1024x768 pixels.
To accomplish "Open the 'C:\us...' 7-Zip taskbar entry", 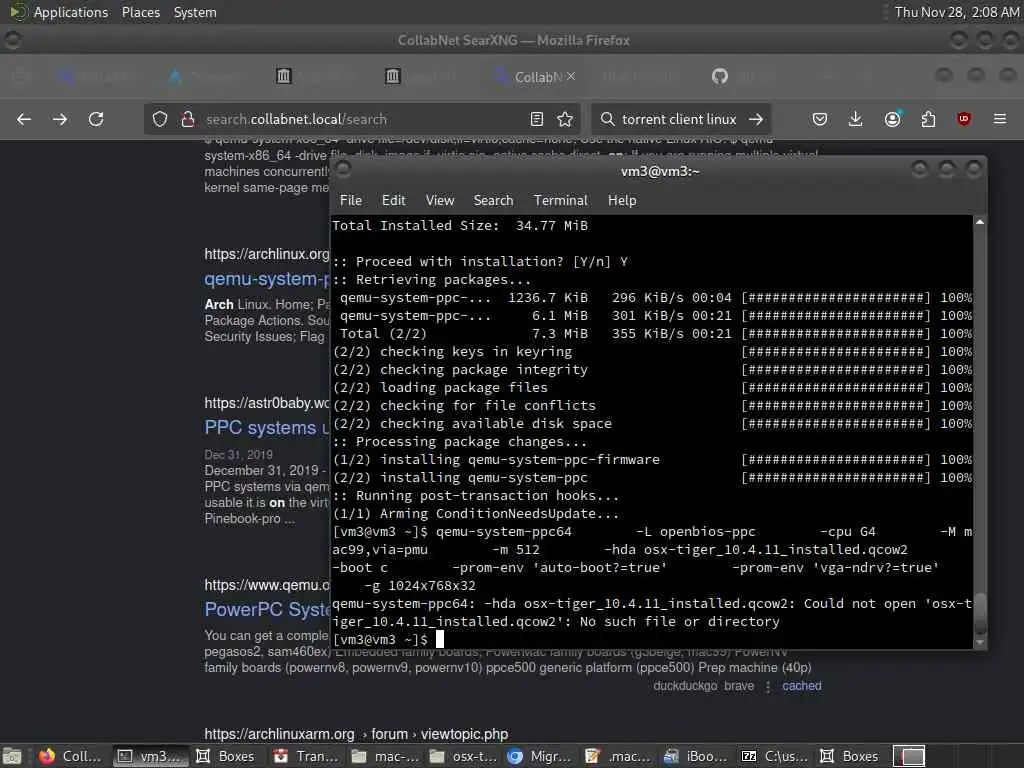I will click(775, 756).
